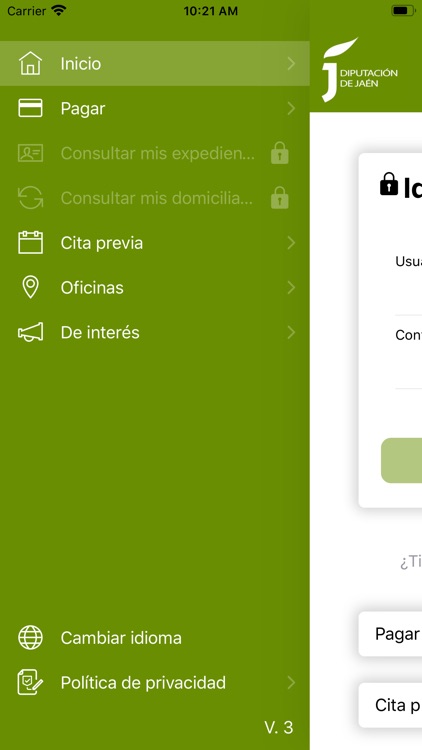Viewport: 422px width, 750px height.
Task: Tap the privacy policy document icon
Action: click(x=30, y=683)
